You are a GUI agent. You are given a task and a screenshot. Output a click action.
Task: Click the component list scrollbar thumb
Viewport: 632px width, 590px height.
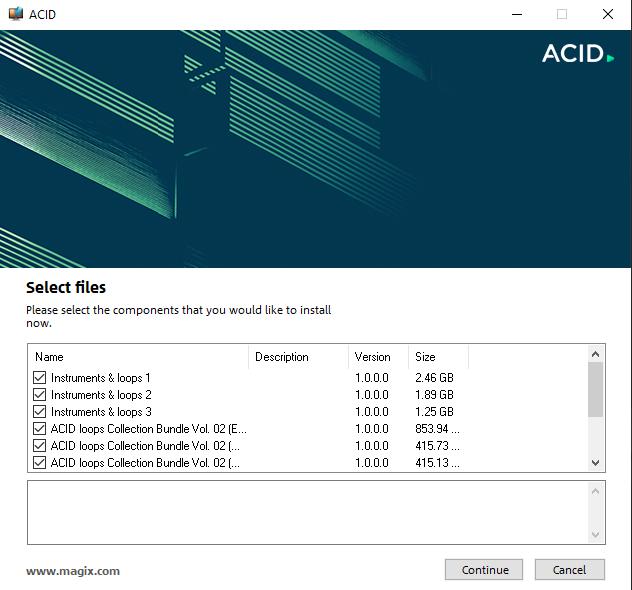[x=595, y=390]
